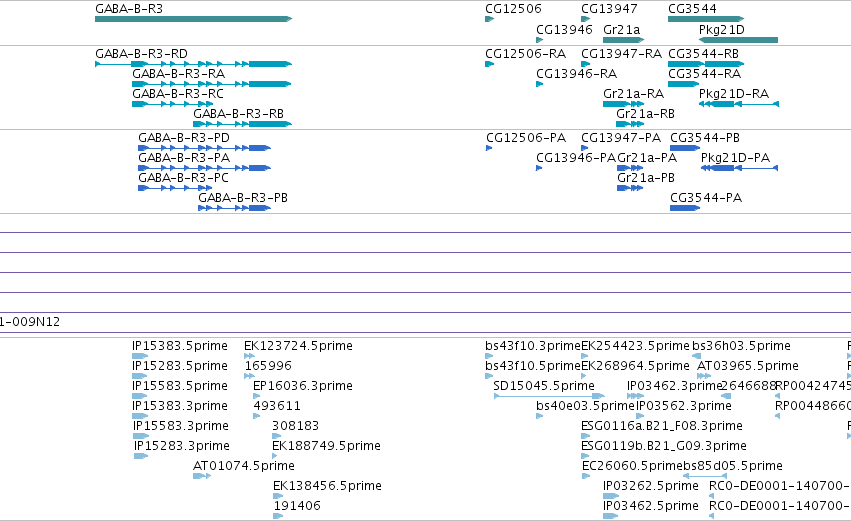
Task: Select the GABA-B-R3 gene glyph
Action: pos(193,19)
